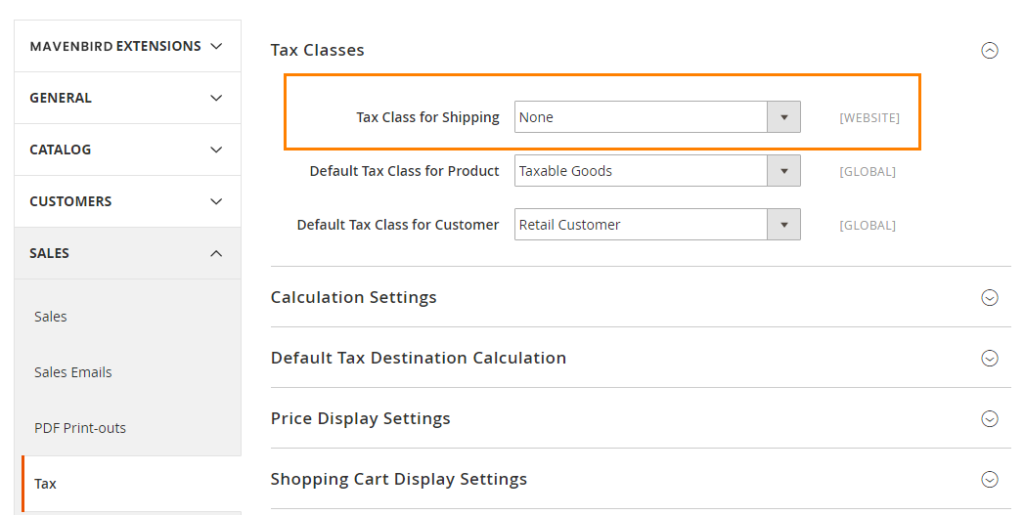Click the arrow on the Default Tax Class for Product dropdown

(x=784, y=171)
